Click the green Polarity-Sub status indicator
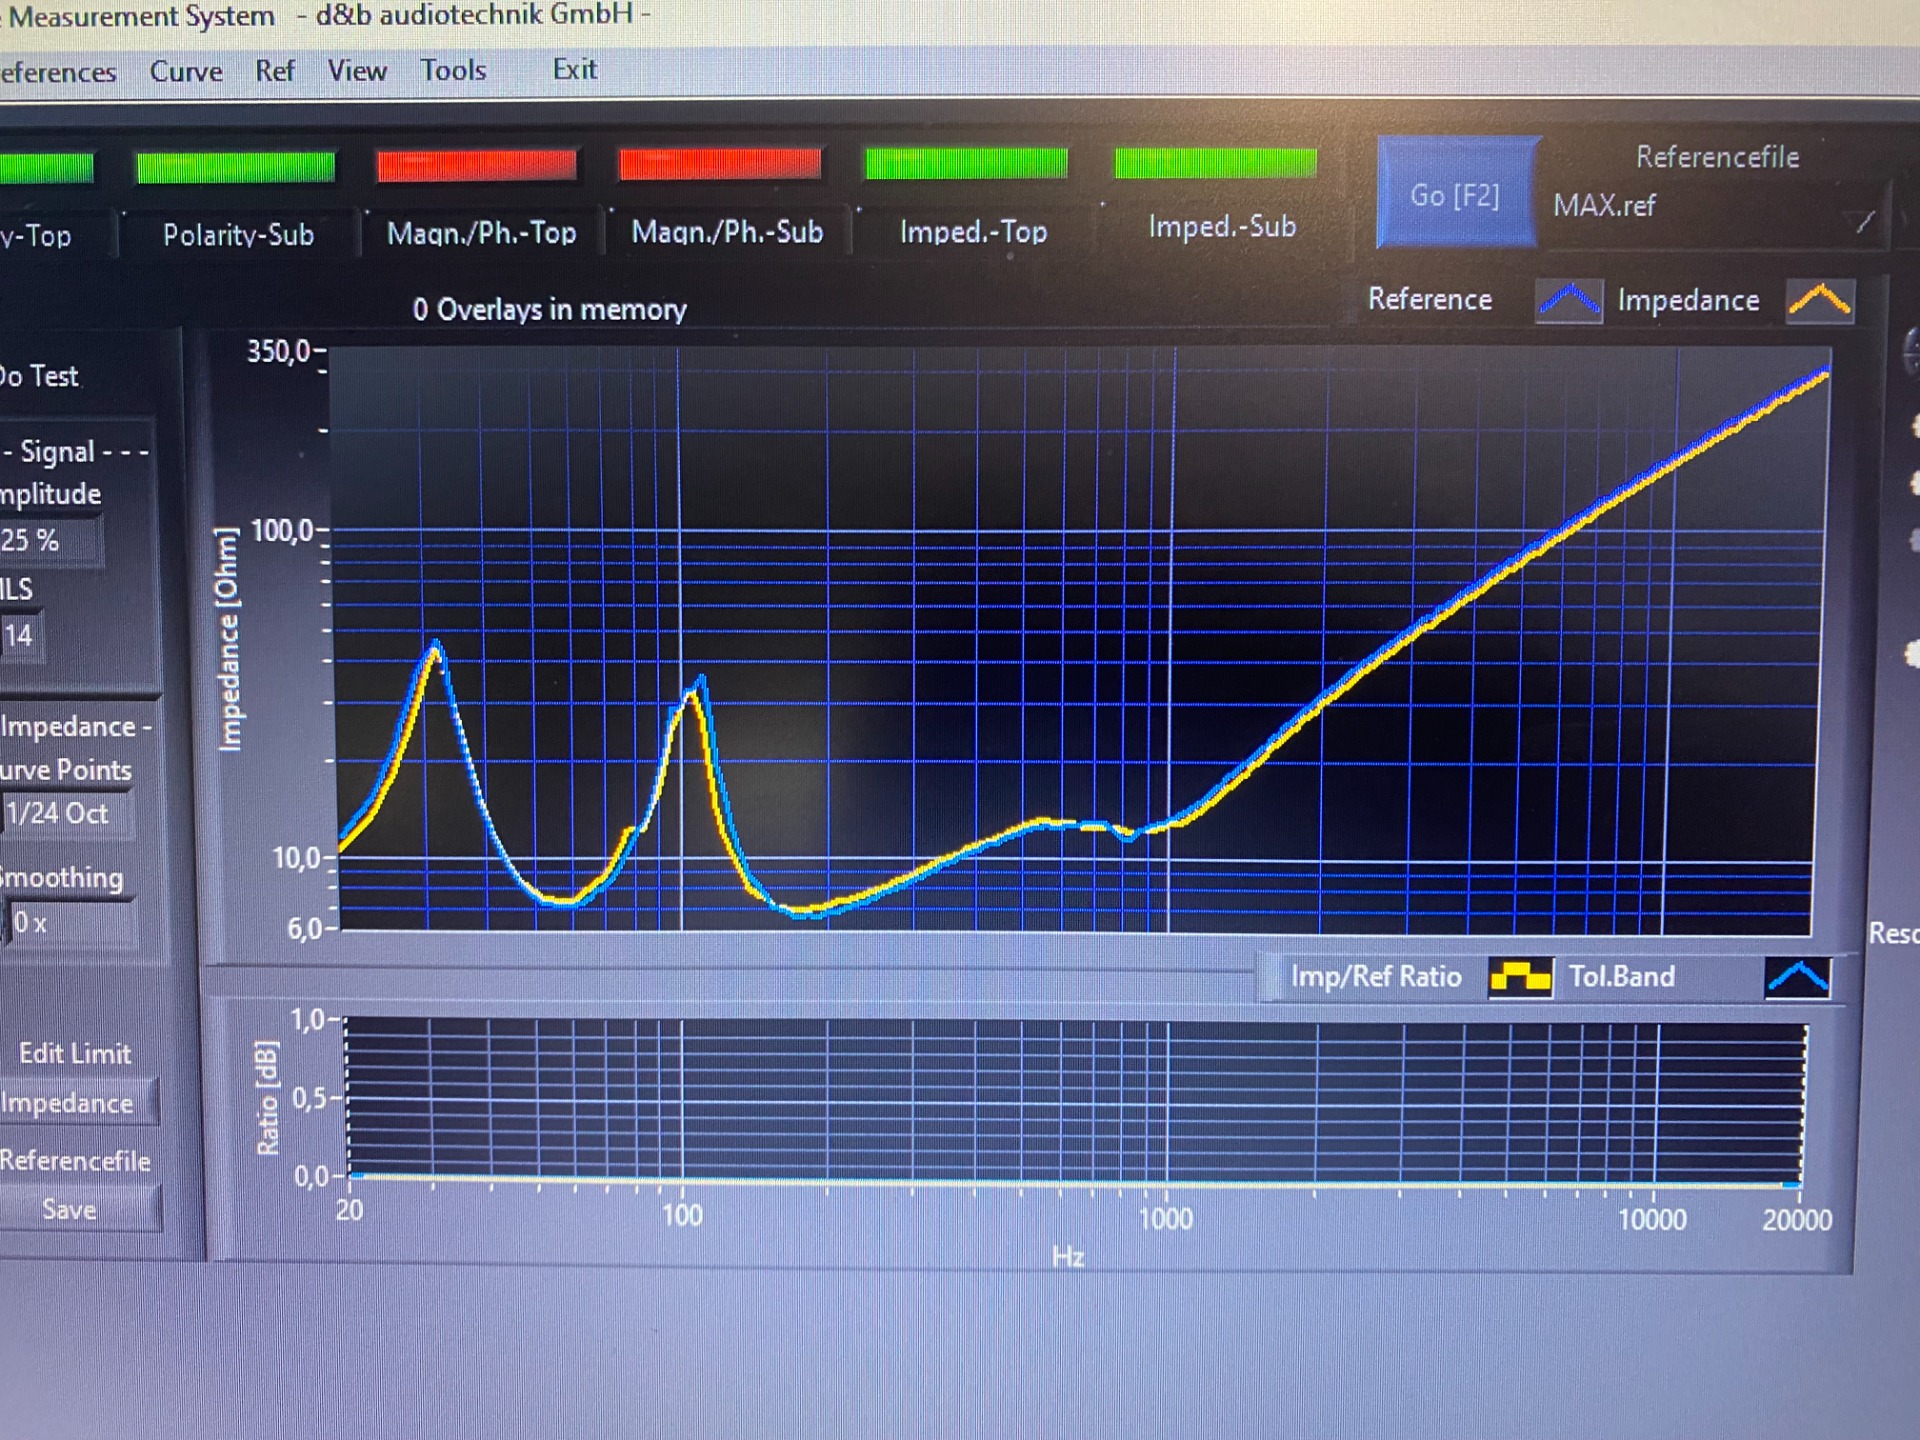The height and width of the screenshot is (1440, 1920). point(235,167)
